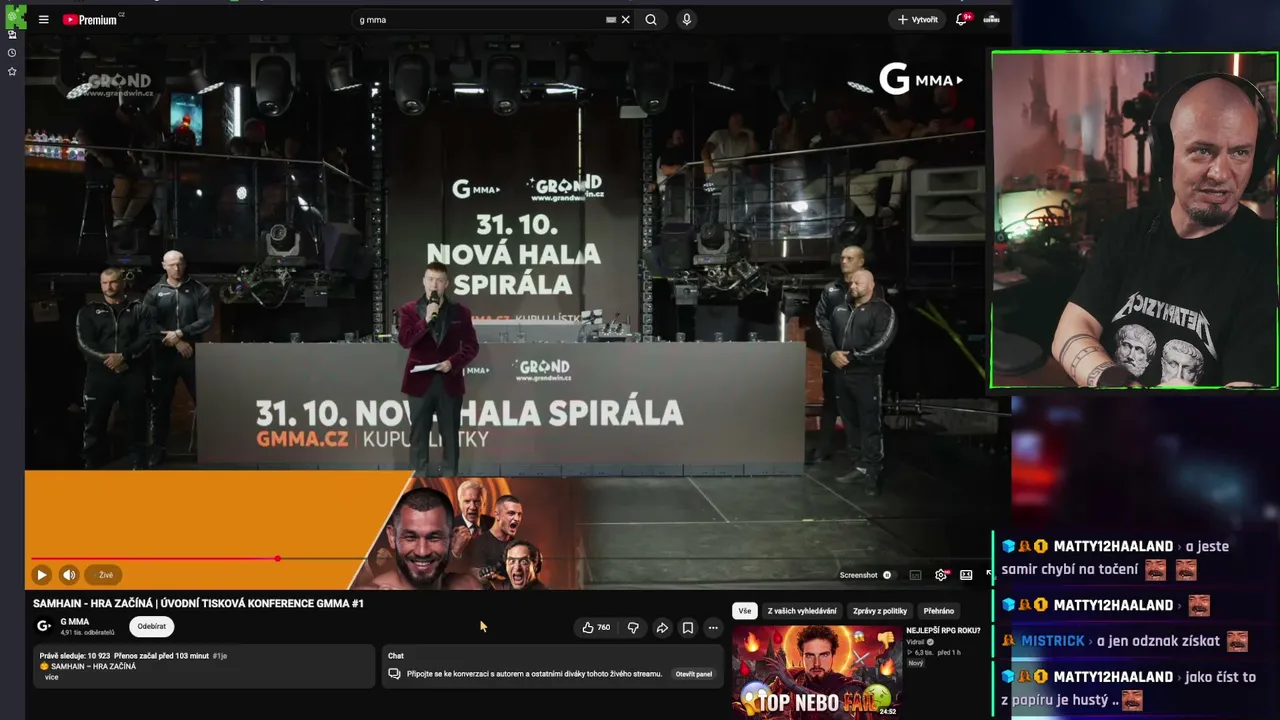Click the green app logo in top-left corner

click(15, 16)
